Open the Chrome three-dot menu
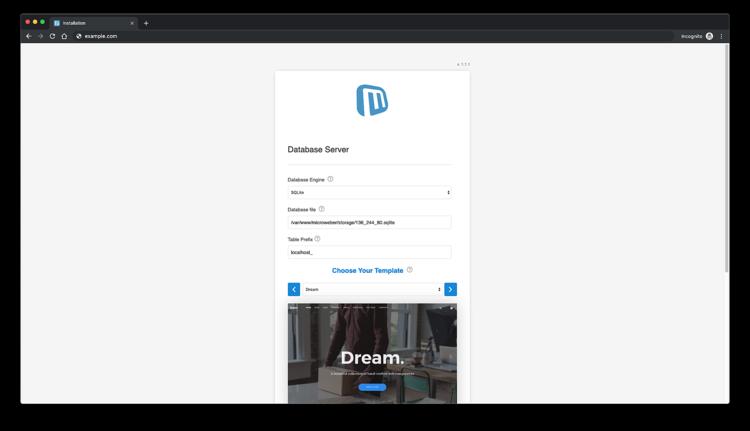Image resolution: width=750 pixels, height=431 pixels. pyautogui.click(x=721, y=36)
